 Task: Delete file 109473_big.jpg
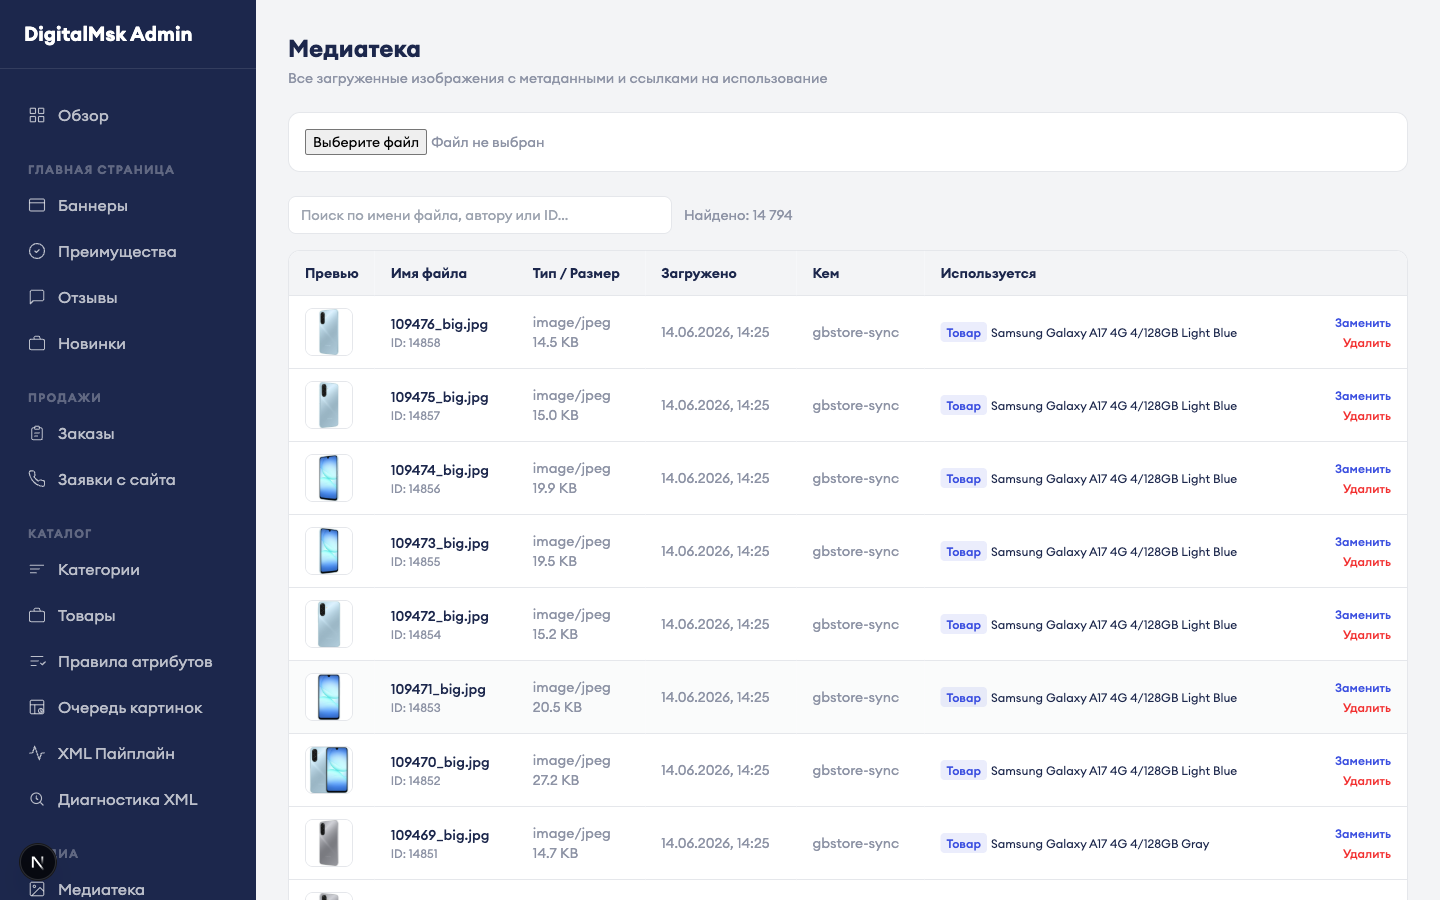click(x=1367, y=562)
